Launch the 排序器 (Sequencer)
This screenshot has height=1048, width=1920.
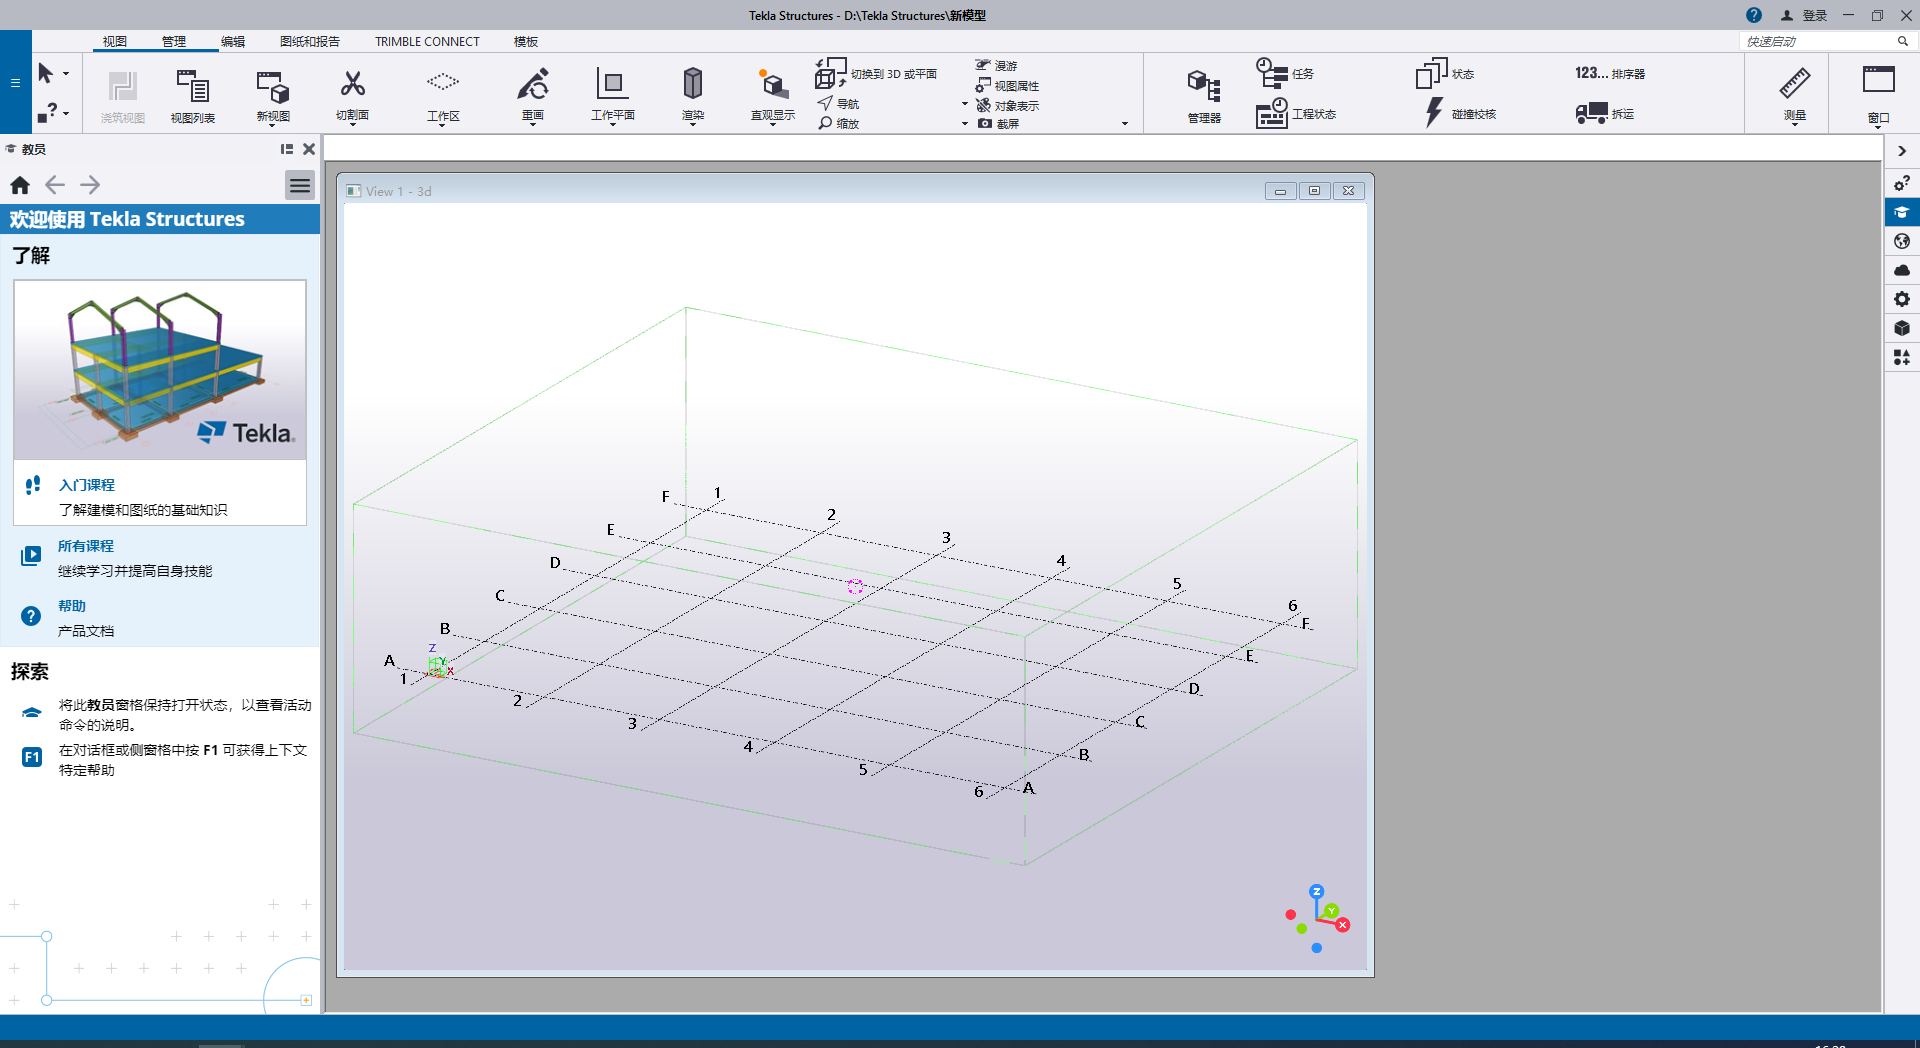click(1610, 72)
